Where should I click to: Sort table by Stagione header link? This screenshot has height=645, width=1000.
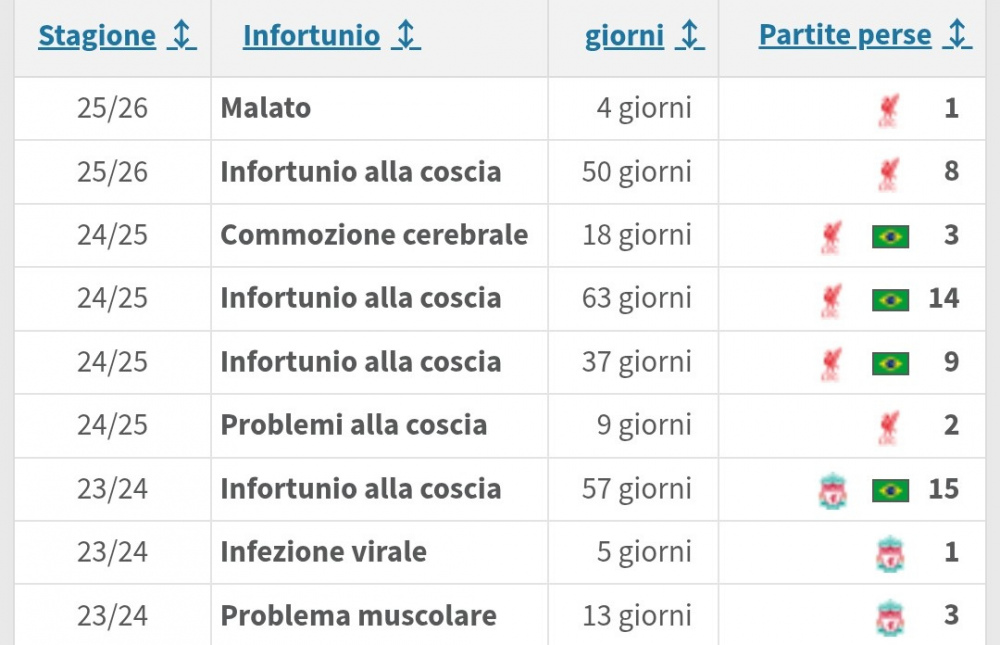[x=97, y=37]
